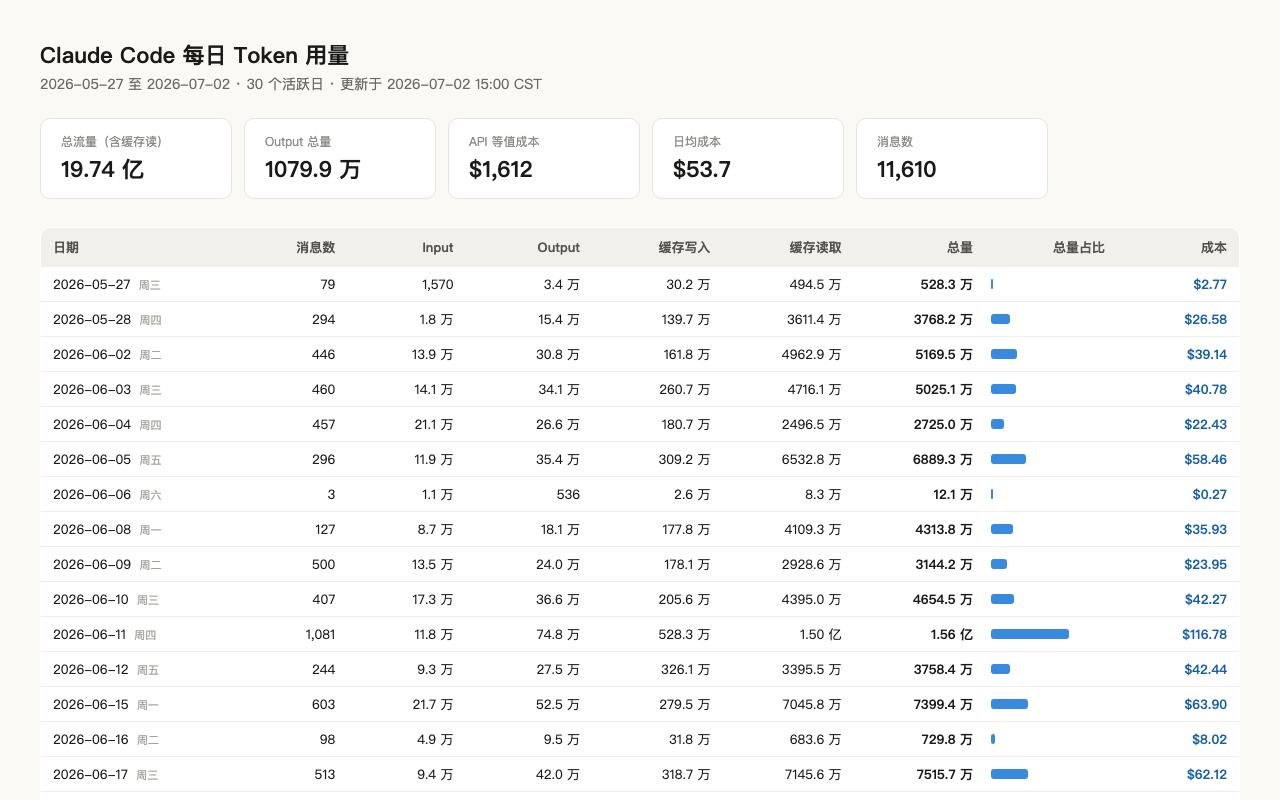Screen dimensions: 1280x800
Task: Click the 缓存写入 column header
Action: [684, 247]
